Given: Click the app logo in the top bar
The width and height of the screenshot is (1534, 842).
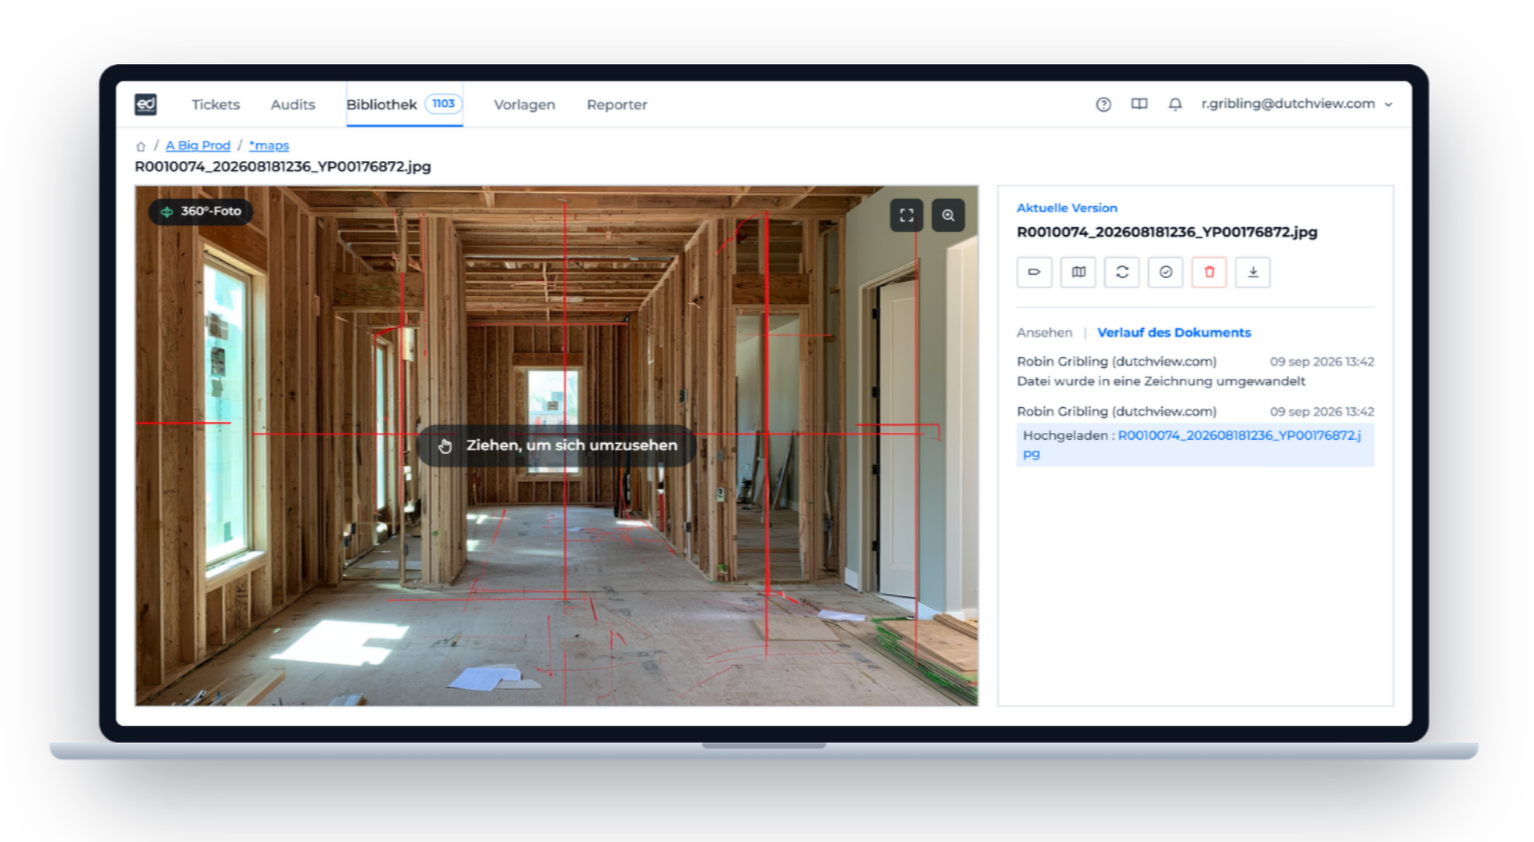Looking at the screenshot, I should (146, 104).
